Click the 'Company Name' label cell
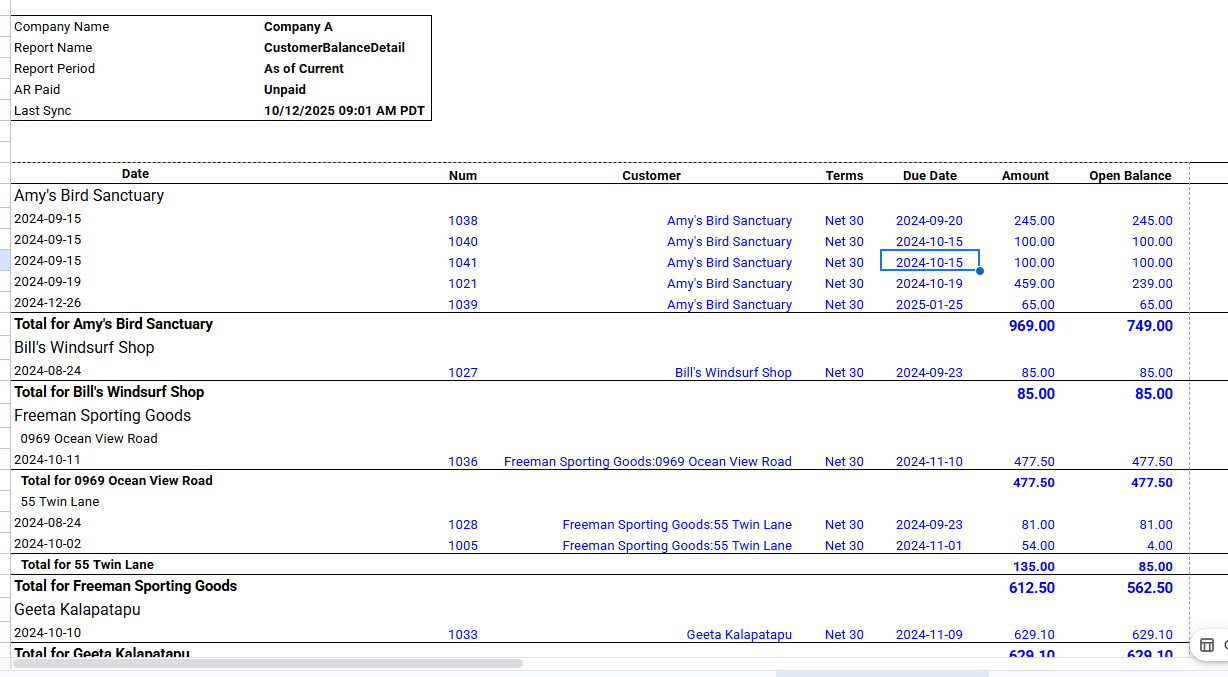 click(x=62, y=27)
